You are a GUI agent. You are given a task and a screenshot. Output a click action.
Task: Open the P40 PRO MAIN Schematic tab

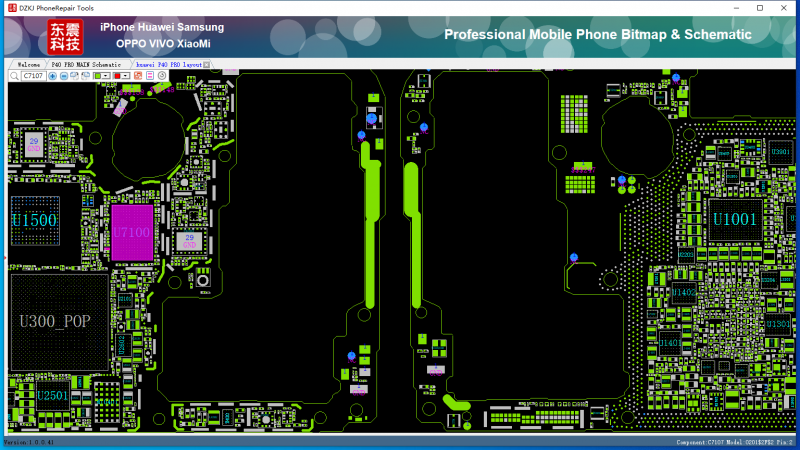click(86, 65)
